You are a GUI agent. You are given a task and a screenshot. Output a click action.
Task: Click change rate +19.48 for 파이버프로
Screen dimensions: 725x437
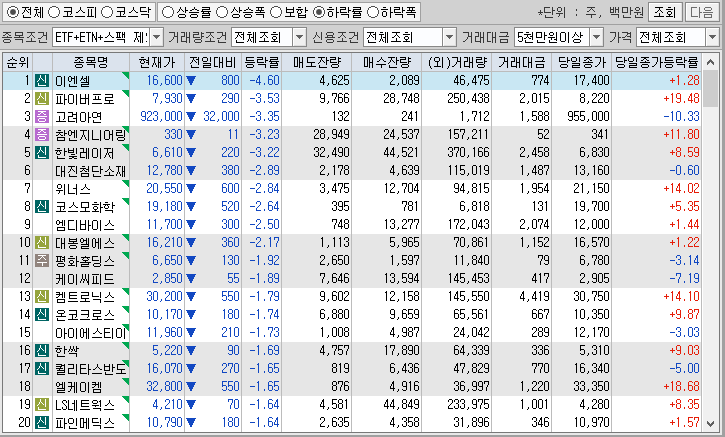[682, 98]
